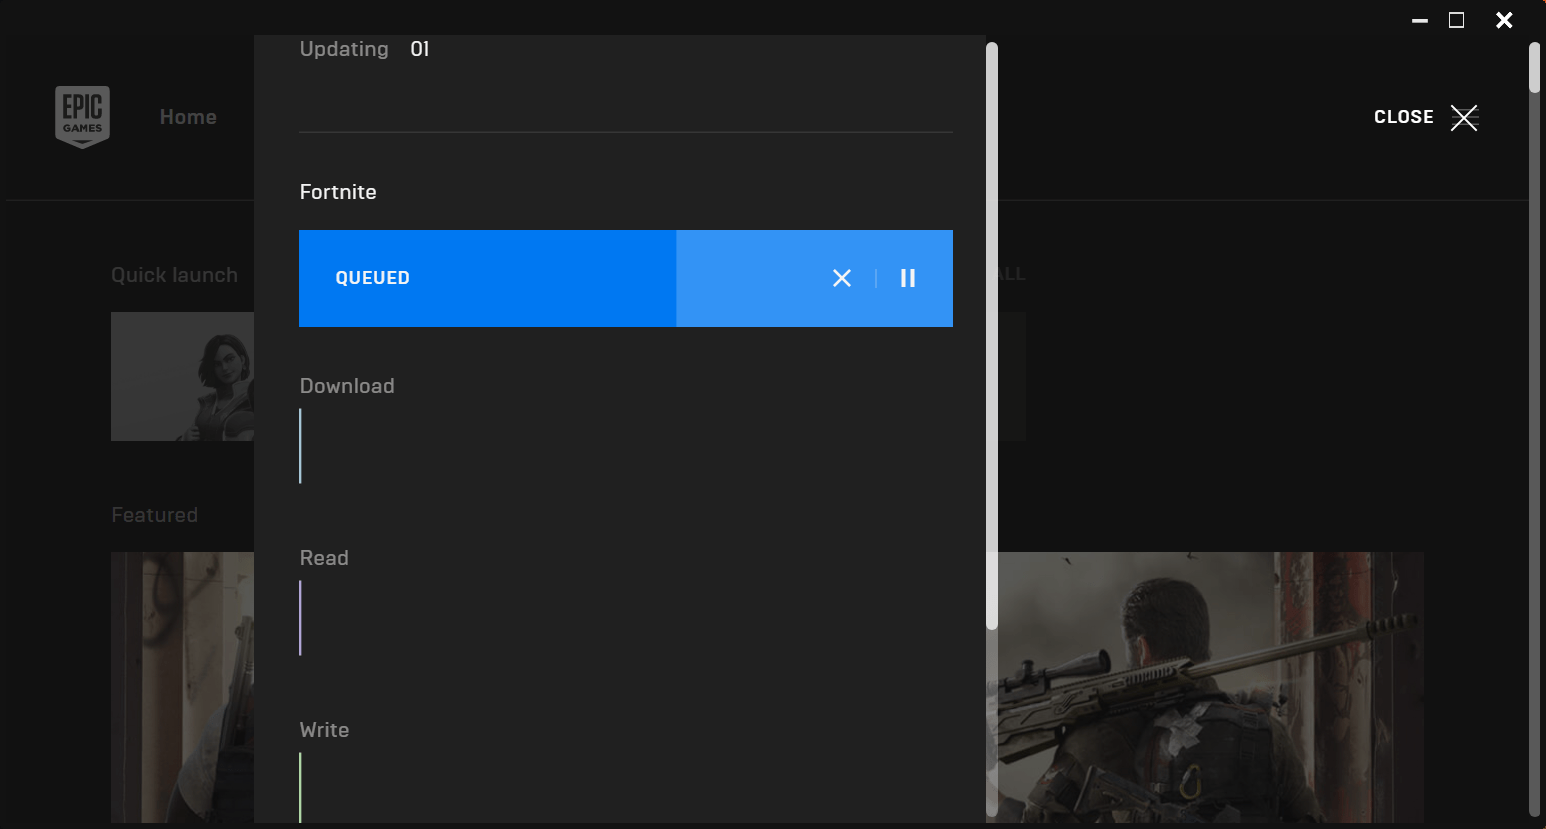This screenshot has height=829, width=1546.
Task: Close the Epic Games Launcher window
Action: (1504, 20)
